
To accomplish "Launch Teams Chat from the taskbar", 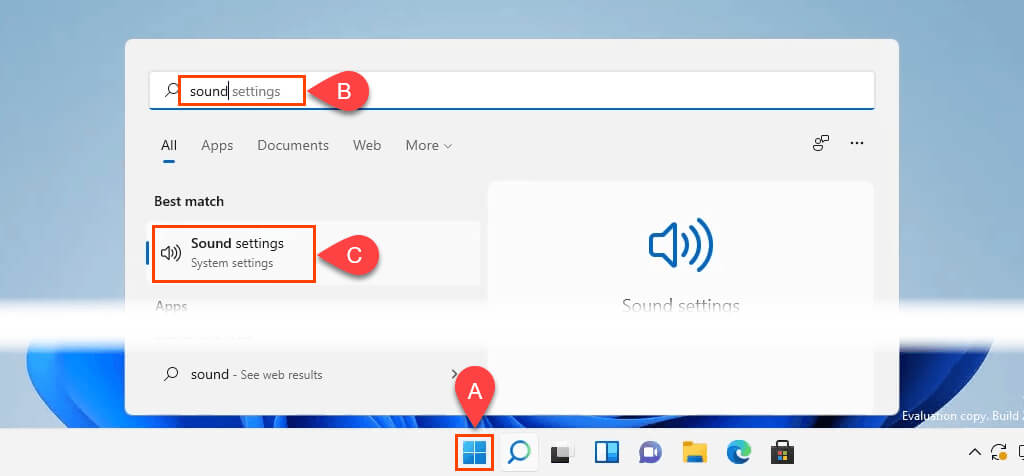I will pyautogui.click(x=650, y=452).
